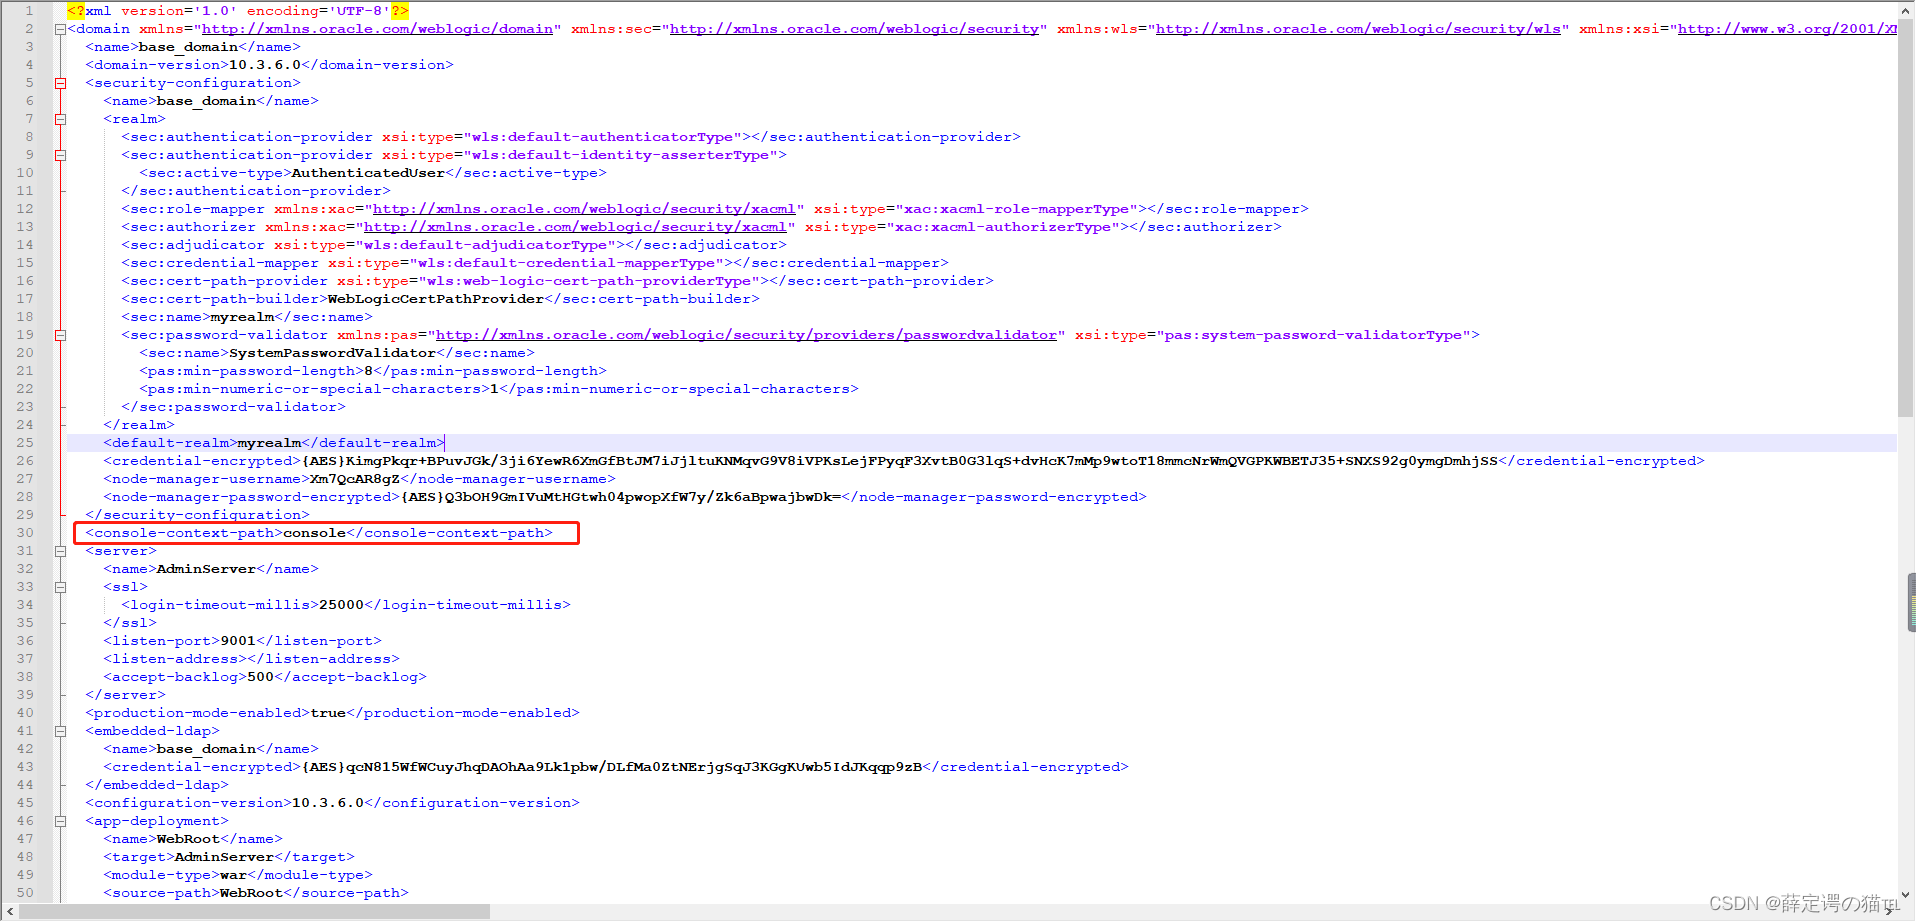The height and width of the screenshot is (922, 1916).
Task: Collapse the realm element fold marker
Action: point(60,119)
